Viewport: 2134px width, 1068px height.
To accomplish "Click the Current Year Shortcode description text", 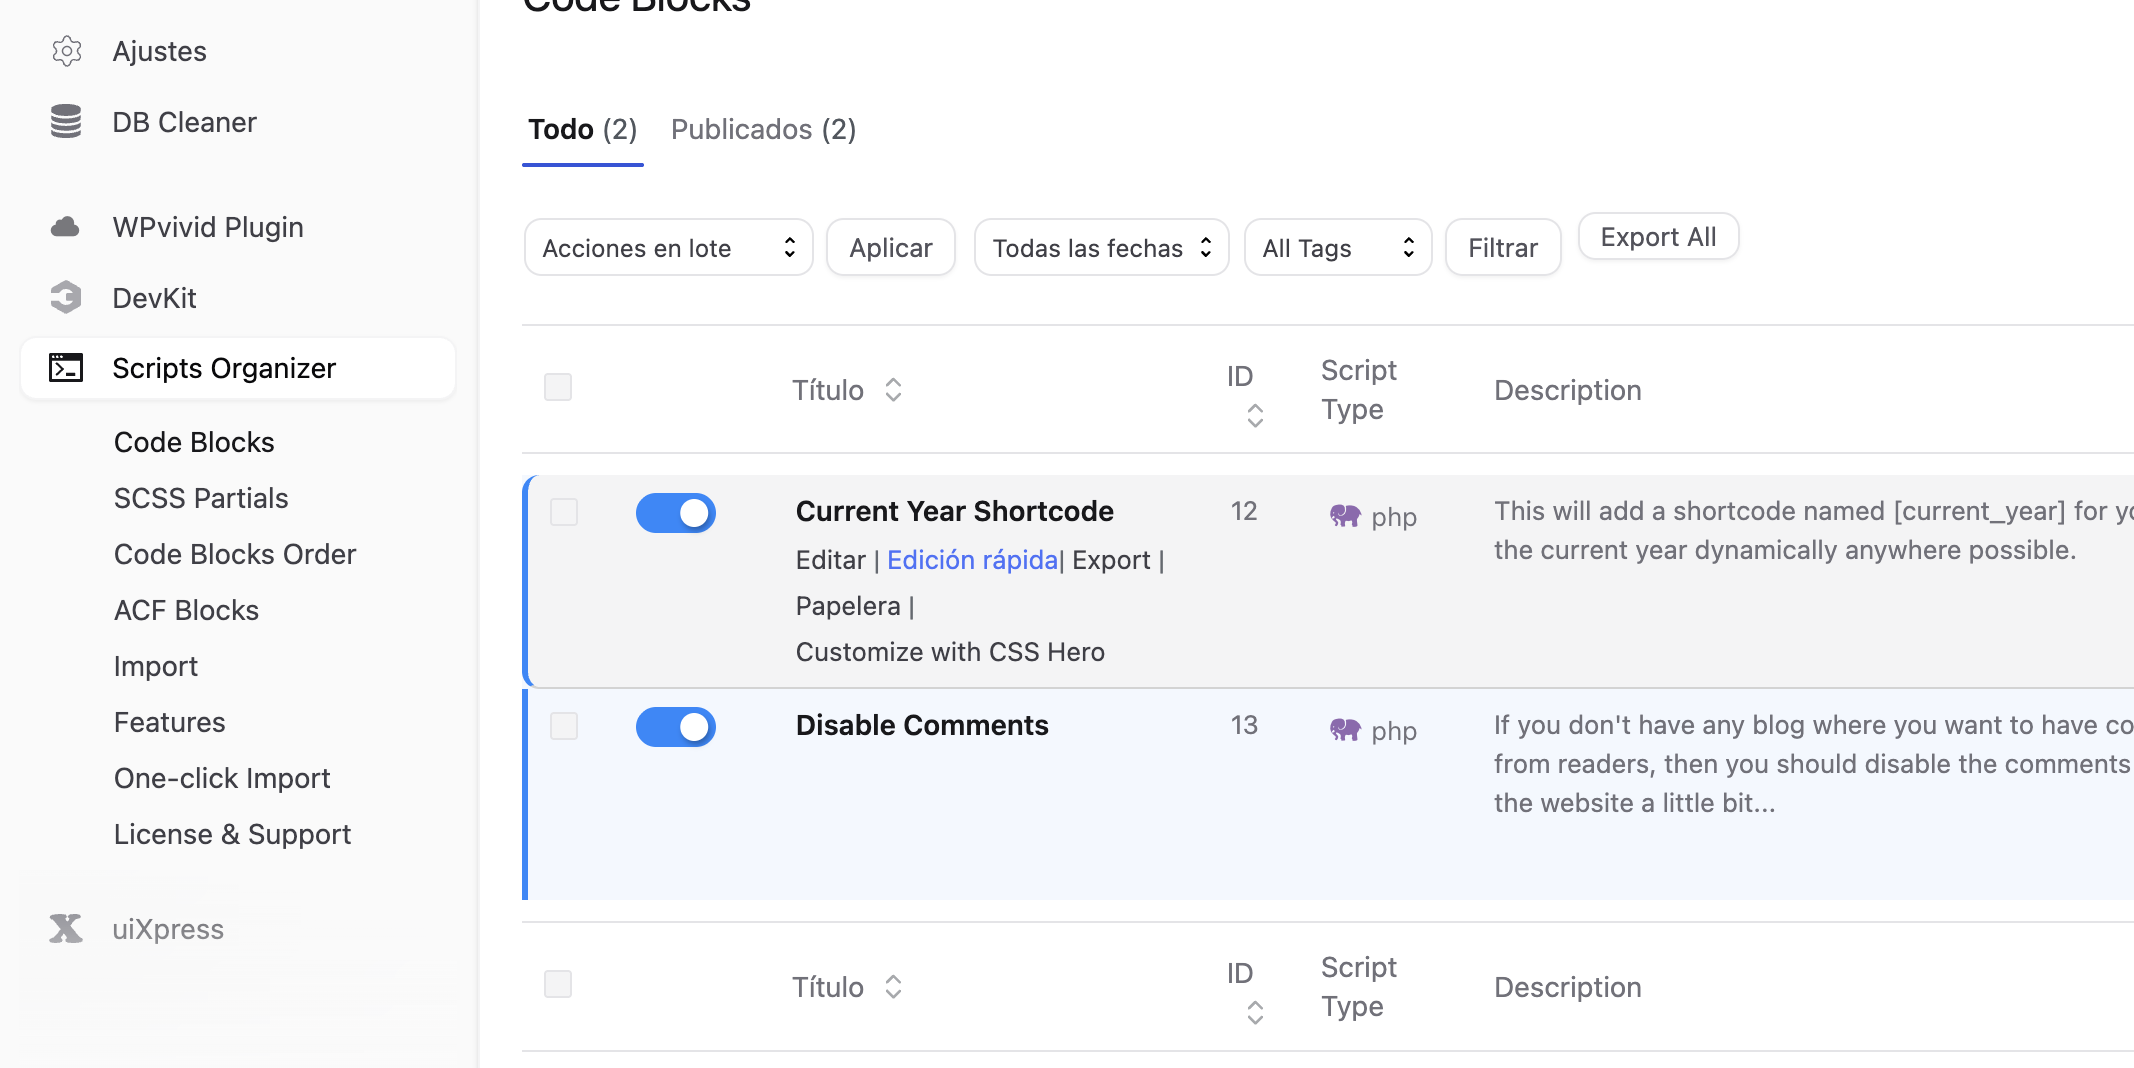I will coord(1813,531).
